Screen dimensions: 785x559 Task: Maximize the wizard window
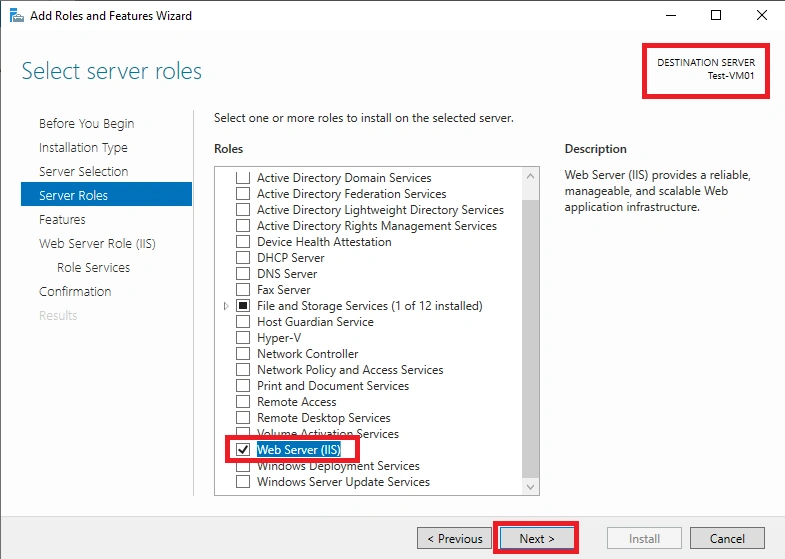716,16
